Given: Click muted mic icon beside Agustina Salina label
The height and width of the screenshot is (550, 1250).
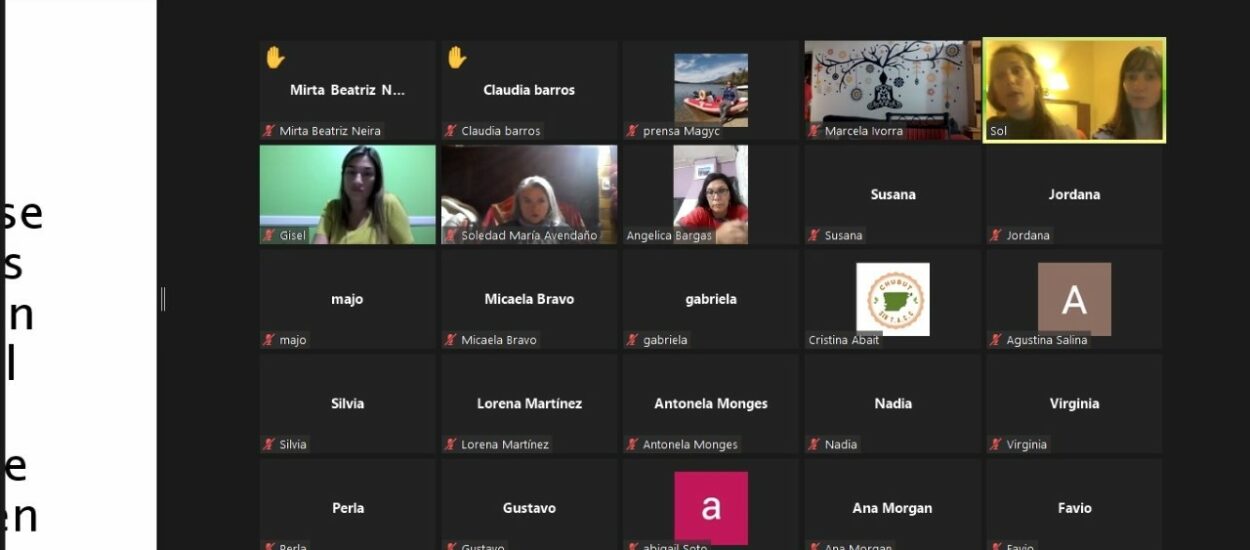Looking at the screenshot, I should coord(996,340).
